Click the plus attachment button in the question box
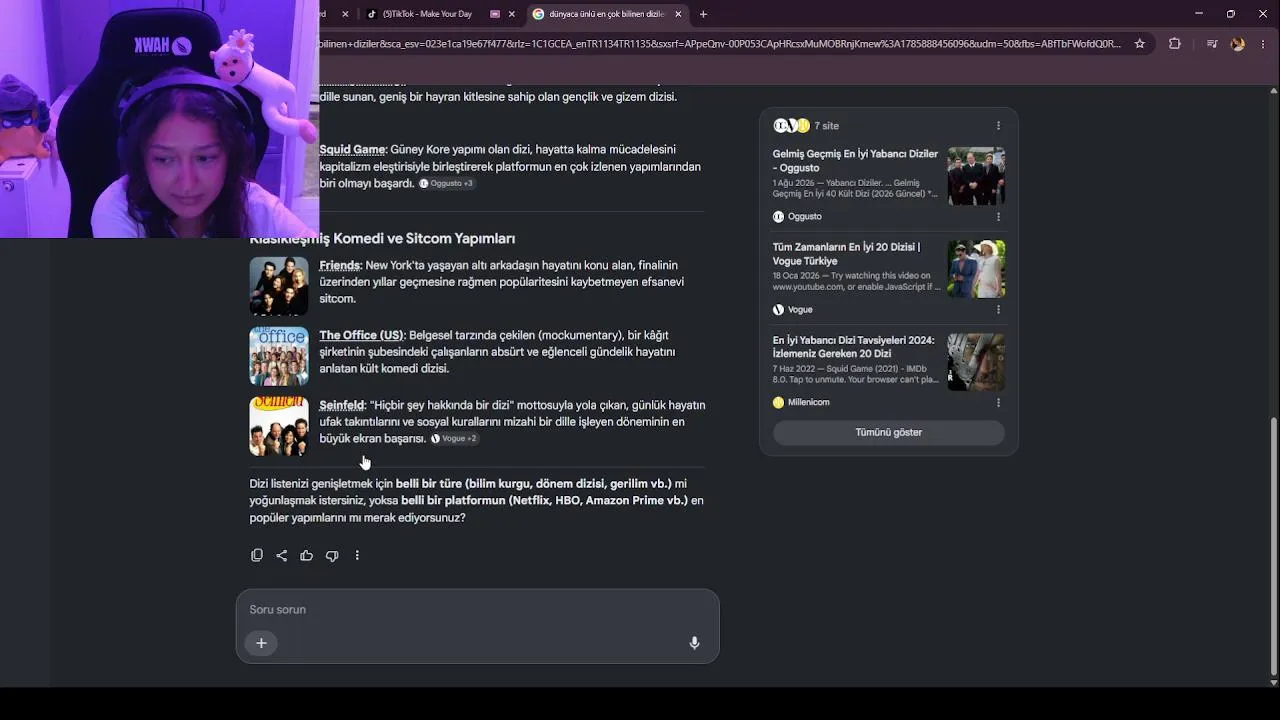 pos(261,643)
